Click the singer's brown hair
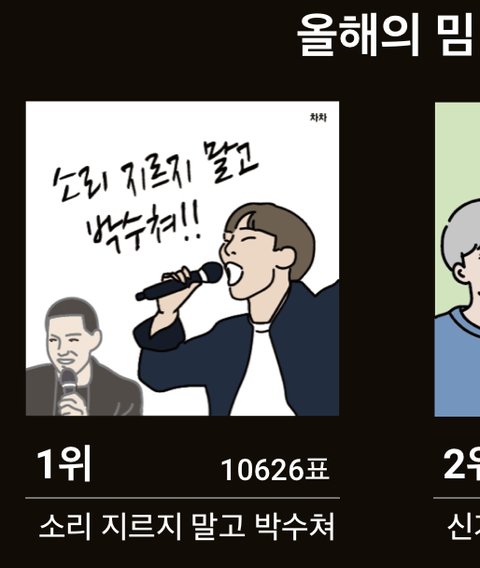Screen dimensions: 480x568 [x=275, y=234]
